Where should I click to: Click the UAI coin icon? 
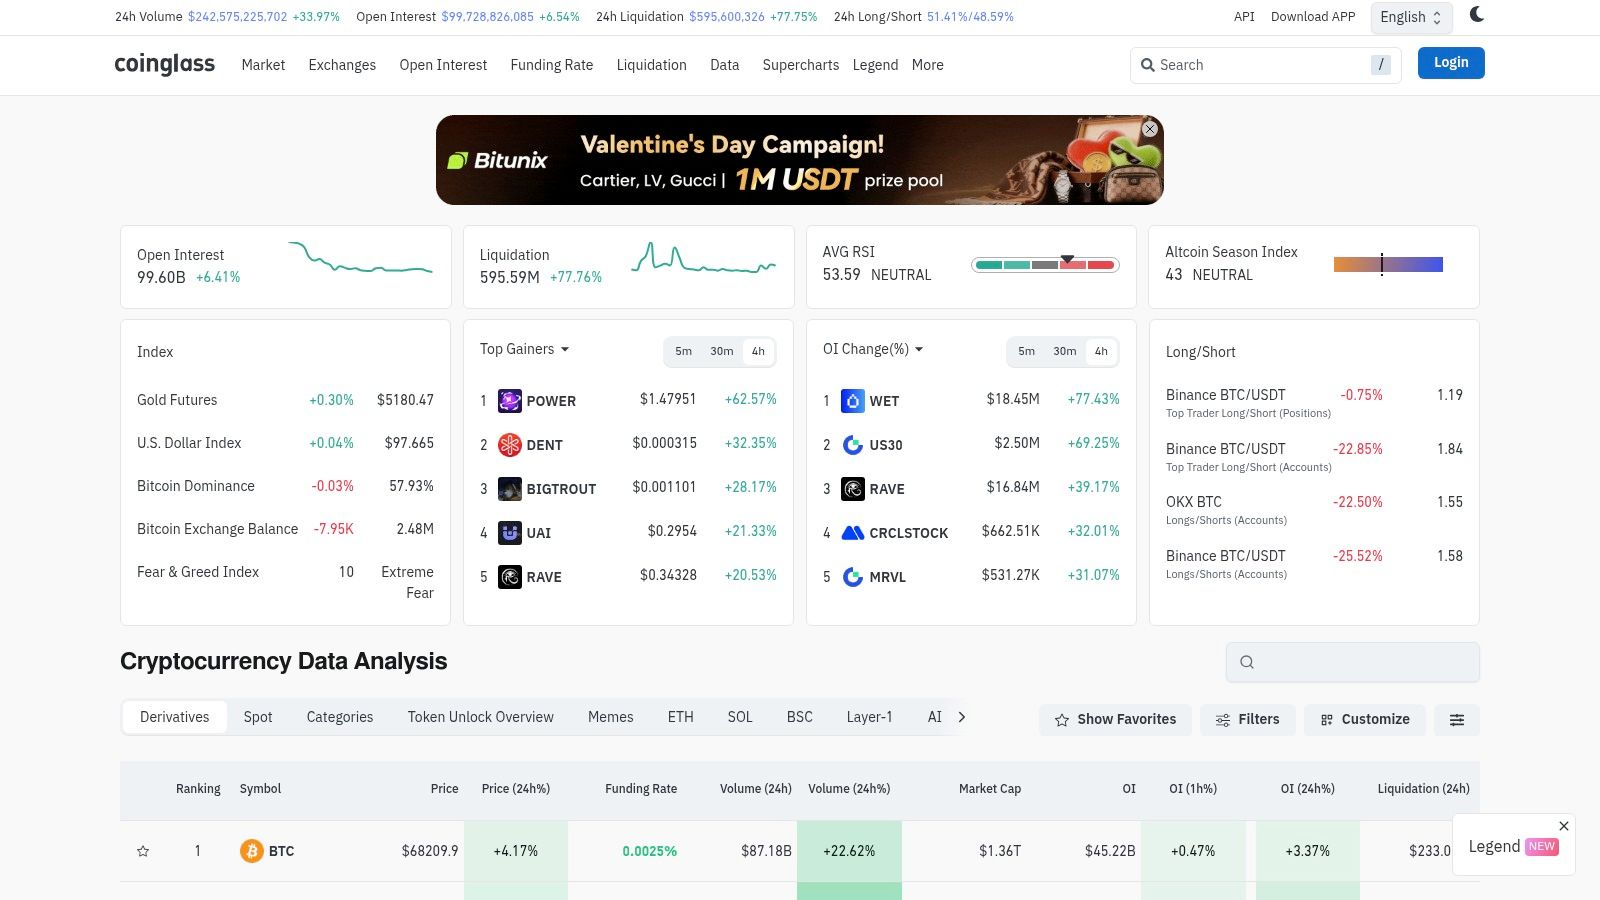click(510, 533)
